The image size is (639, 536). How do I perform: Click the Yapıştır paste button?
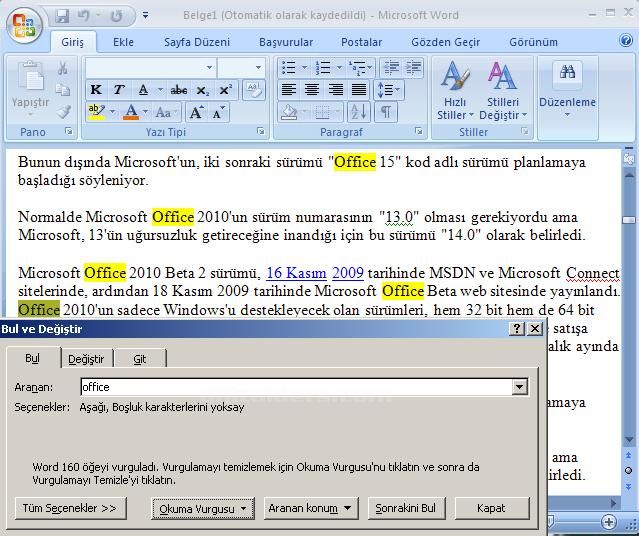(x=30, y=90)
